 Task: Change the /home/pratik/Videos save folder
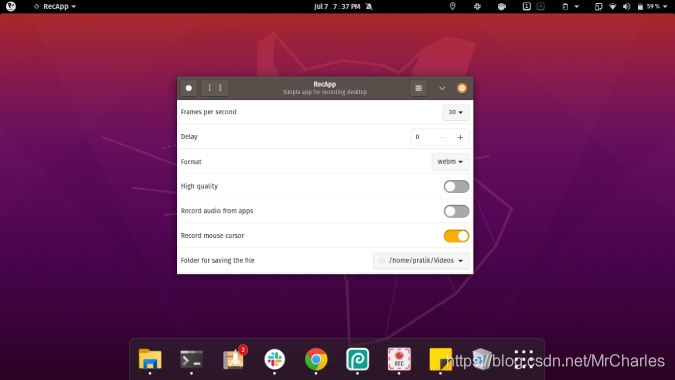click(421, 260)
